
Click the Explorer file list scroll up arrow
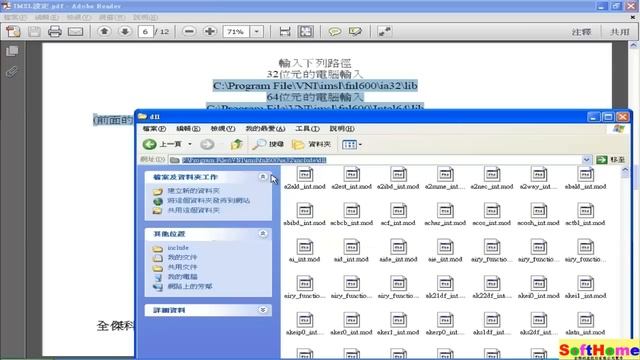click(625, 171)
